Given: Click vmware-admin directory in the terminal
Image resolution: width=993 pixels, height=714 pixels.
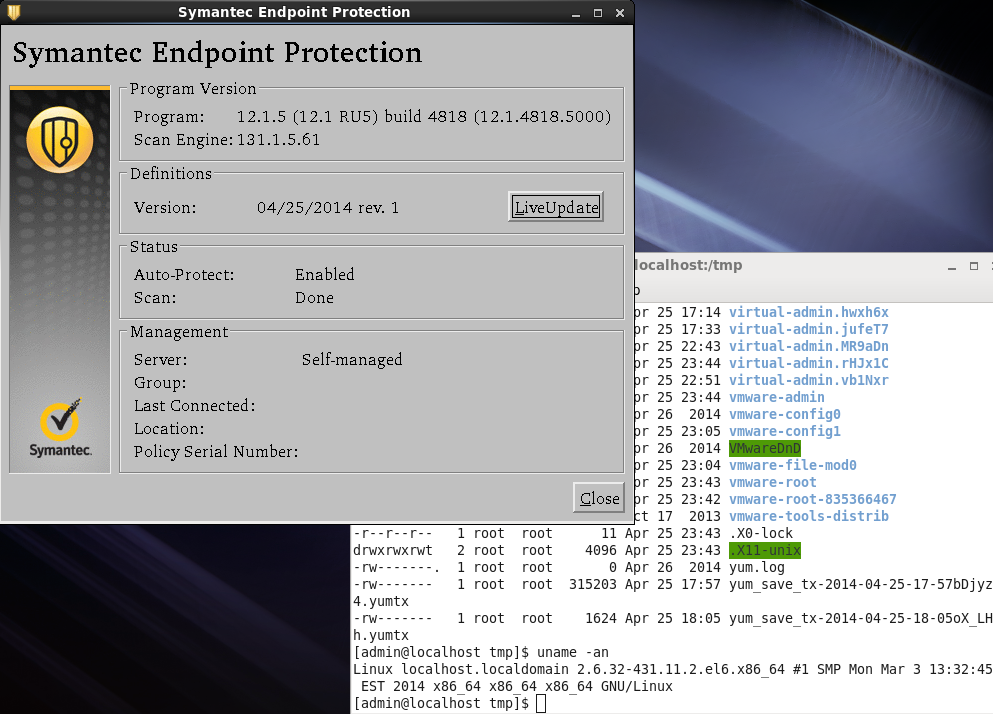Looking at the screenshot, I should (x=777, y=397).
